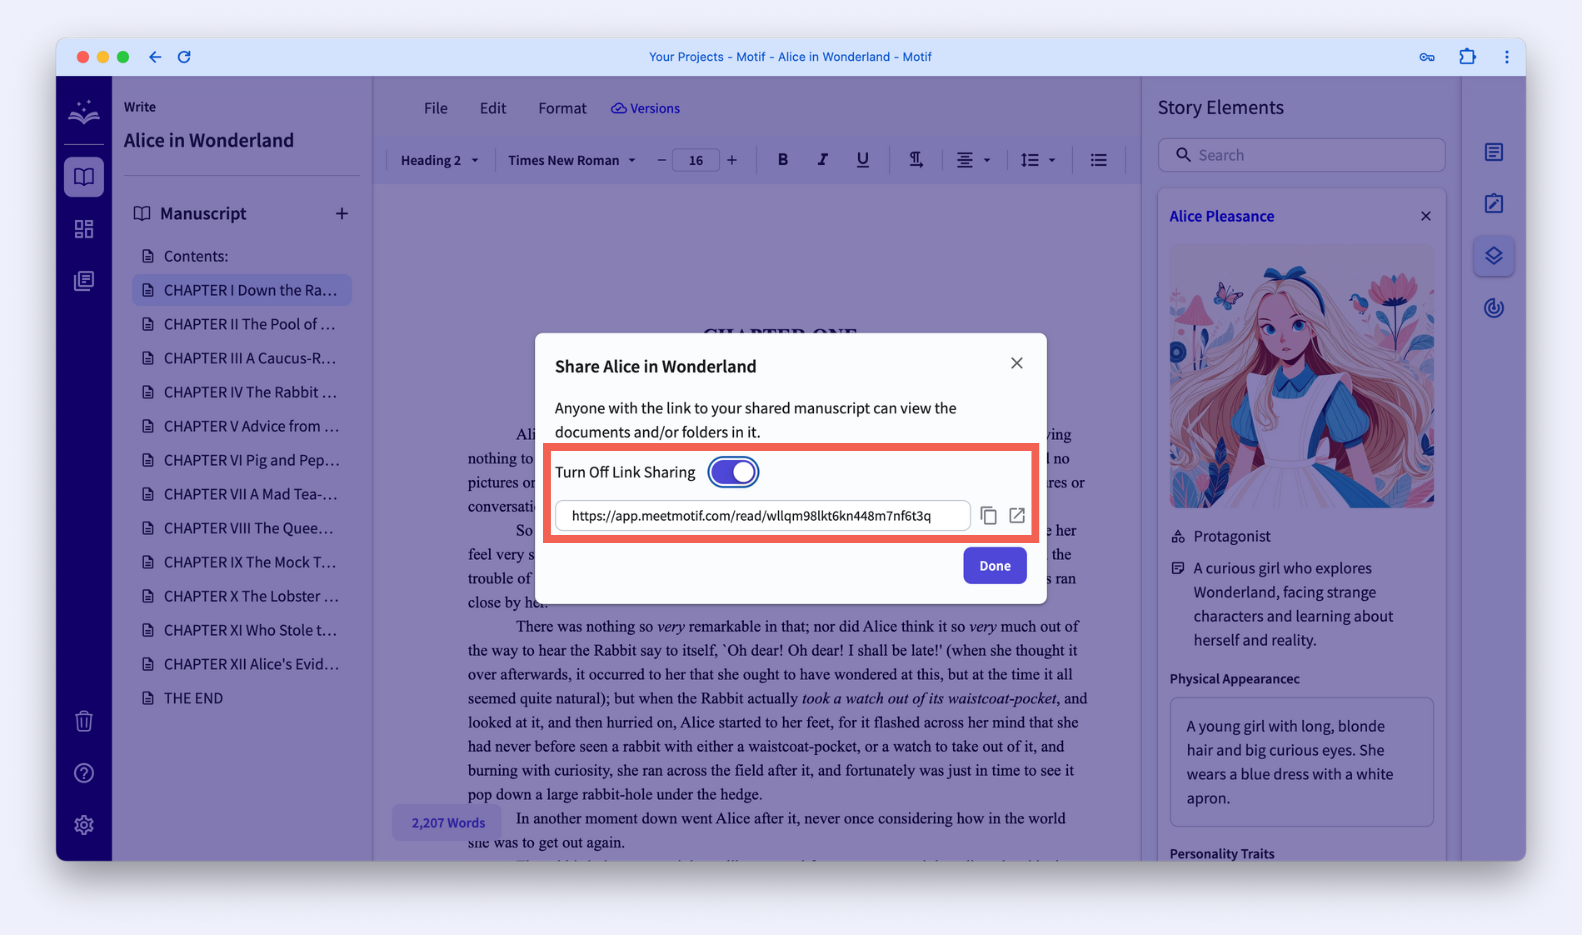This screenshot has height=935, width=1582.
Task: Open CHAPTER IV The Rabbit document
Action: [x=242, y=392]
